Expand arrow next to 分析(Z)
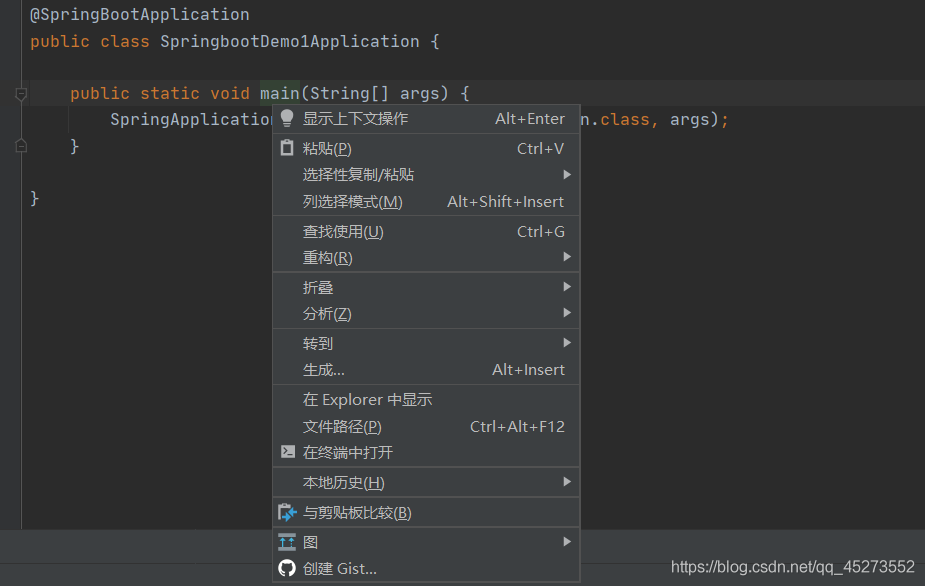 pyautogui.click(x=567, y=313)
